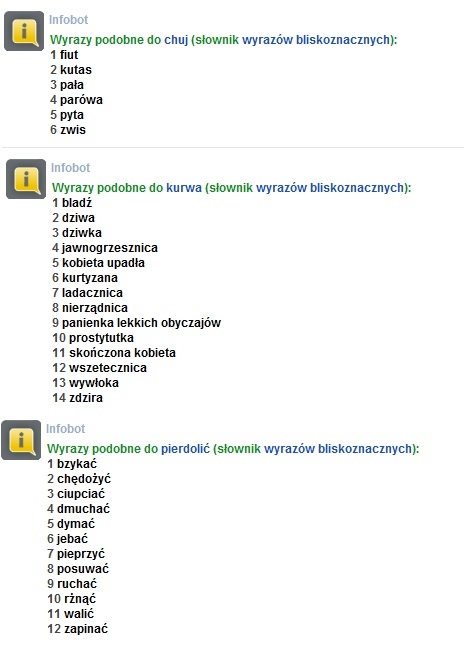Select the entry 'jawnogrzesznica' in the list

pos(110,248)
